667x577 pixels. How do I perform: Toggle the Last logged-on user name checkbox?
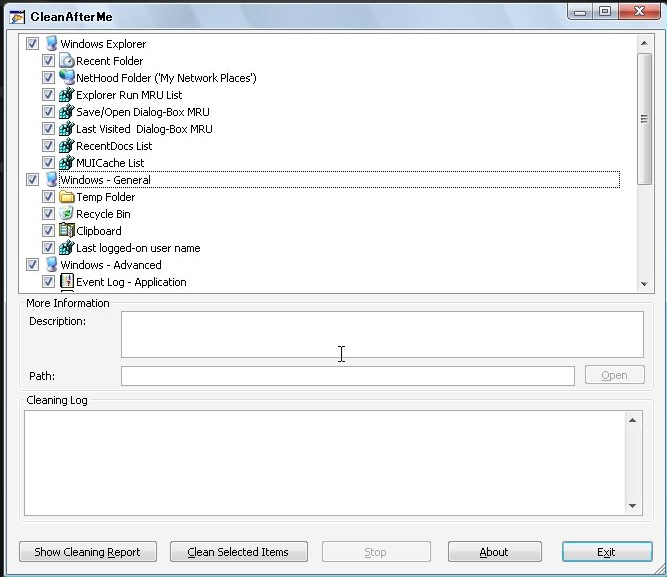(x=48, y=248)
